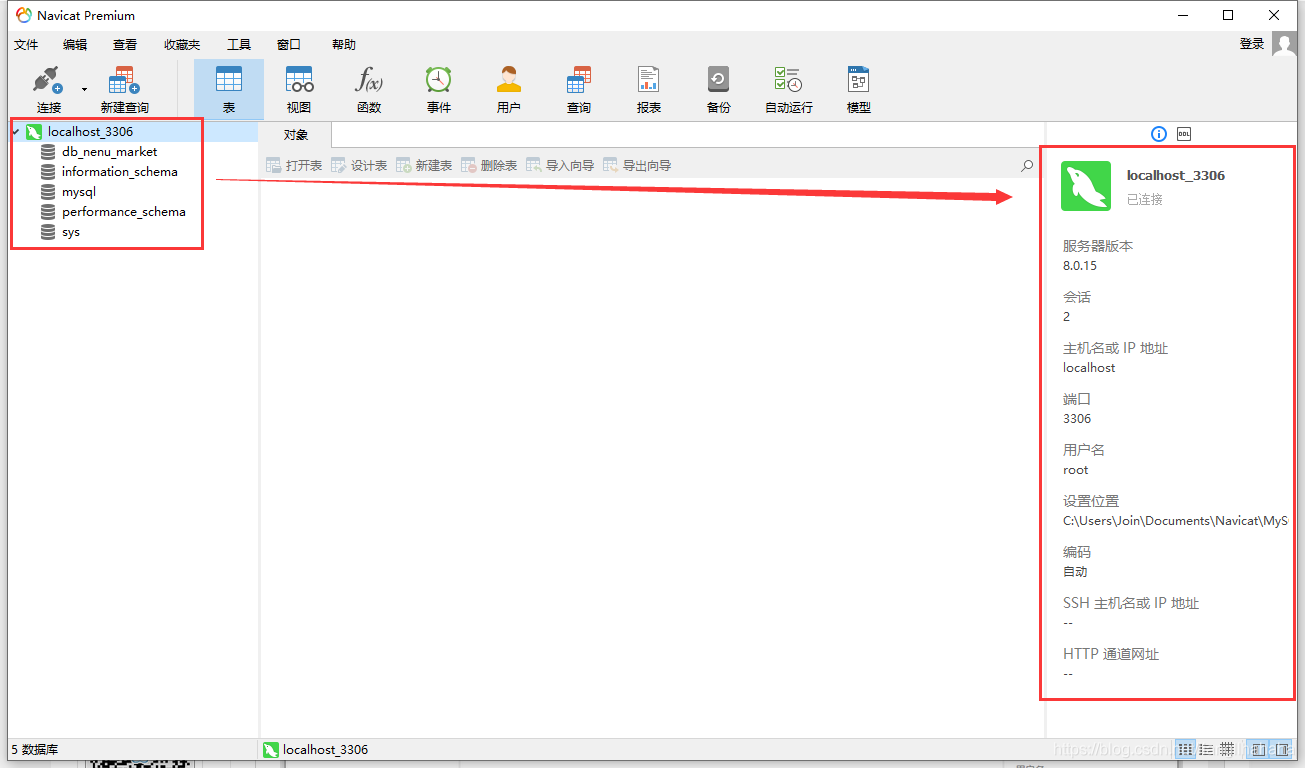Image resolution: width=1305 pixels, height=768 pixels.
Task: Select the db_nenu_market database
Action: (x=109, y=152)
